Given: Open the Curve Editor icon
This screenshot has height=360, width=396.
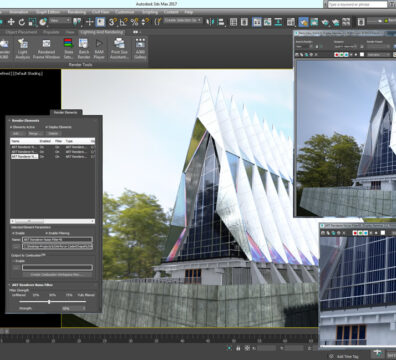Looking at the screenshot, I should click(x=267, y=22).
